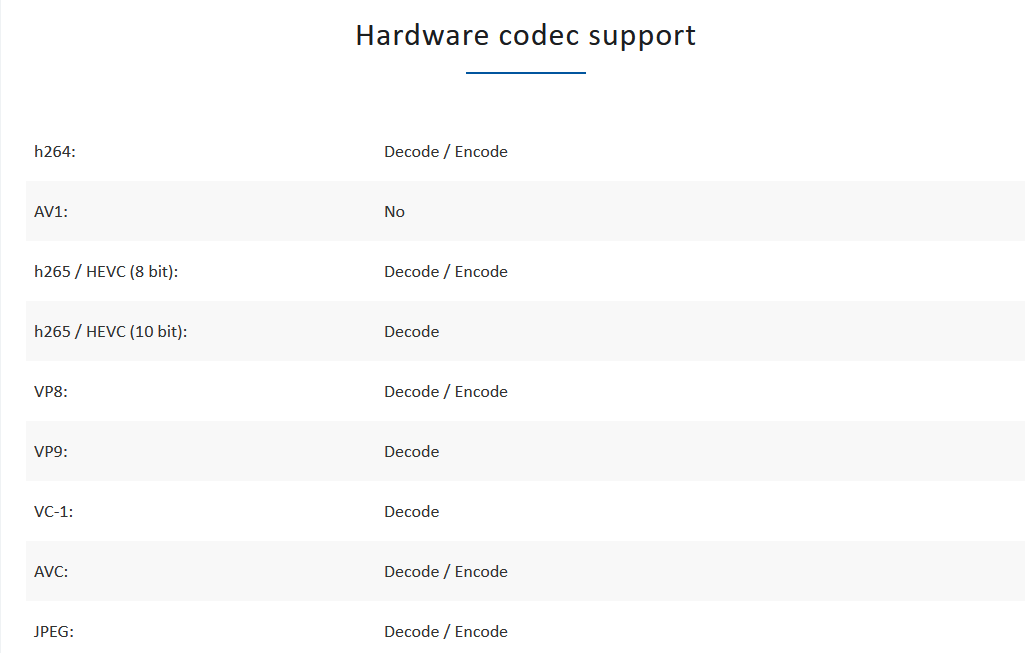Click the "No" value for AV1
The height and width of the screenshot is (653, 1025).
pyautogui.click(x=395, y=212)
